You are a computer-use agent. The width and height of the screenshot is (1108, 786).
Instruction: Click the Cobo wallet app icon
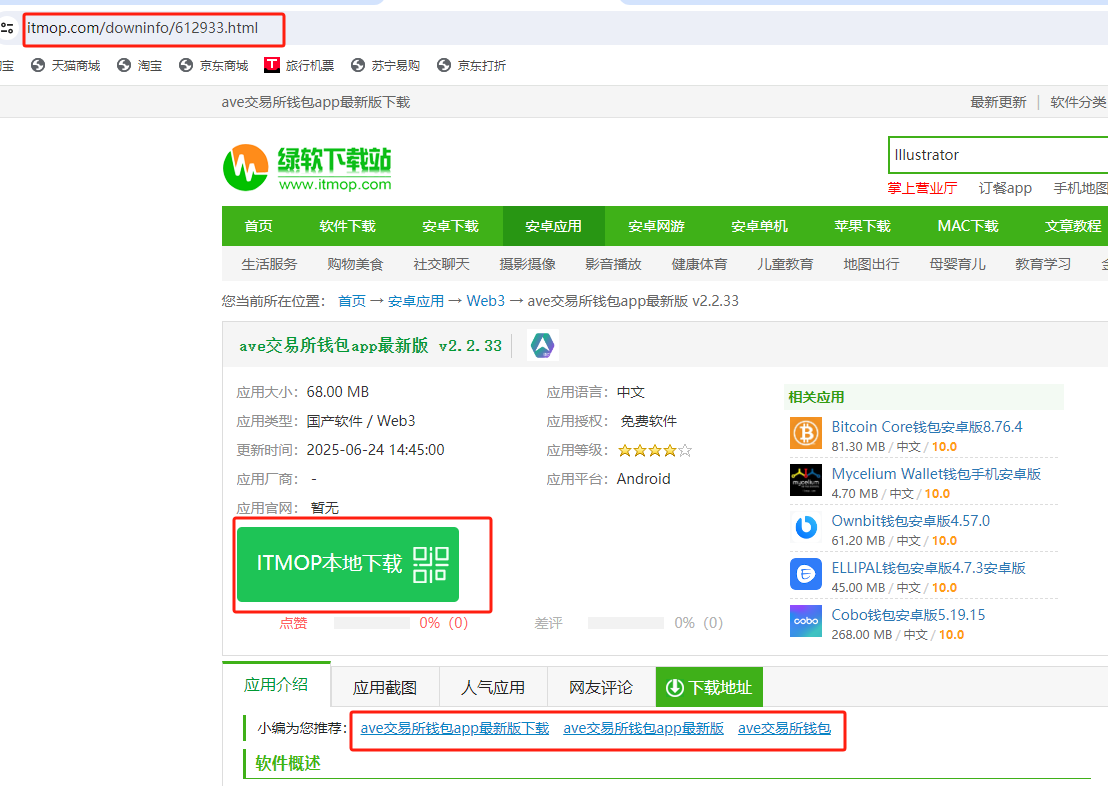click(x=805, y=621)
